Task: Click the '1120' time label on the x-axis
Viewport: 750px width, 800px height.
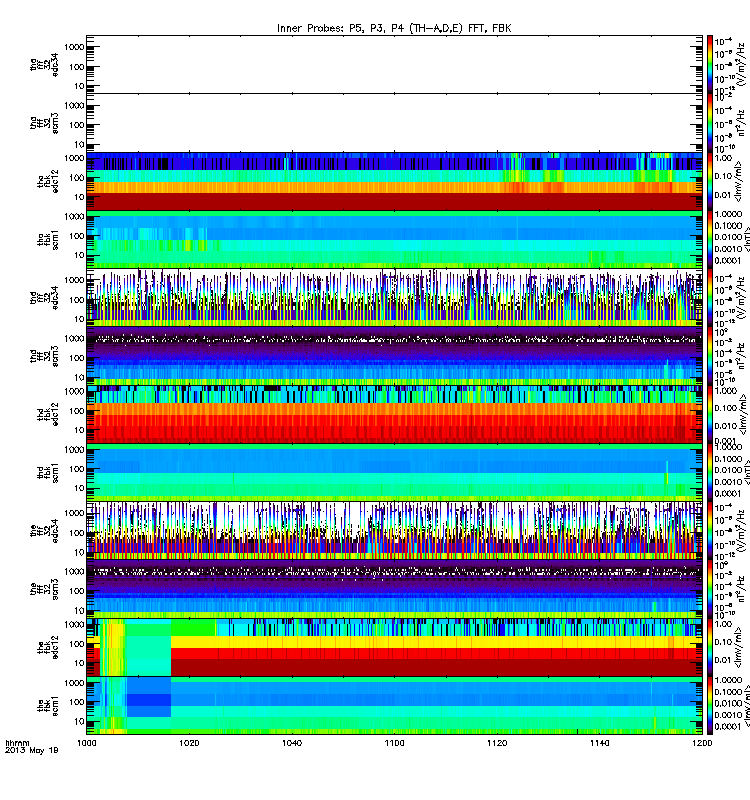Action: 497,743
